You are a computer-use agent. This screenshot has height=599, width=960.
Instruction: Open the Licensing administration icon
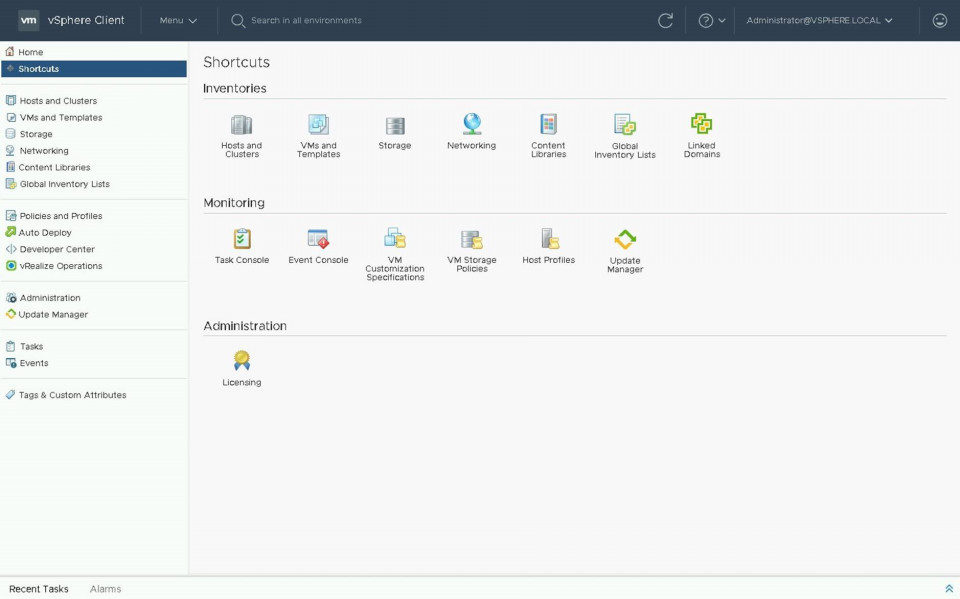(242, 361)
